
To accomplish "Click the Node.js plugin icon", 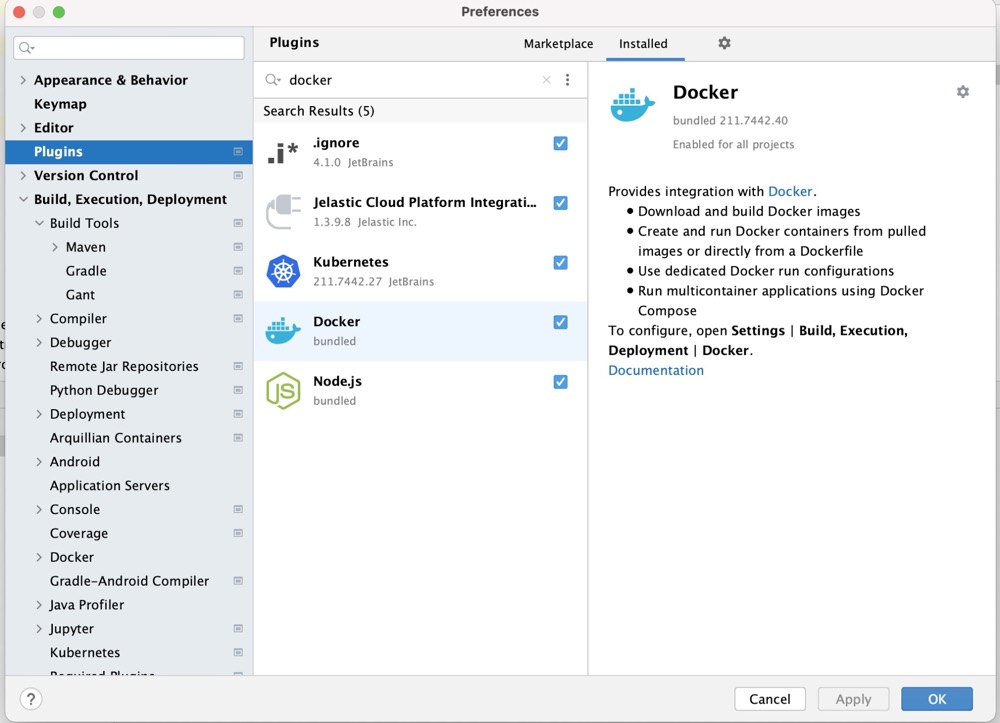I will 283,391.
